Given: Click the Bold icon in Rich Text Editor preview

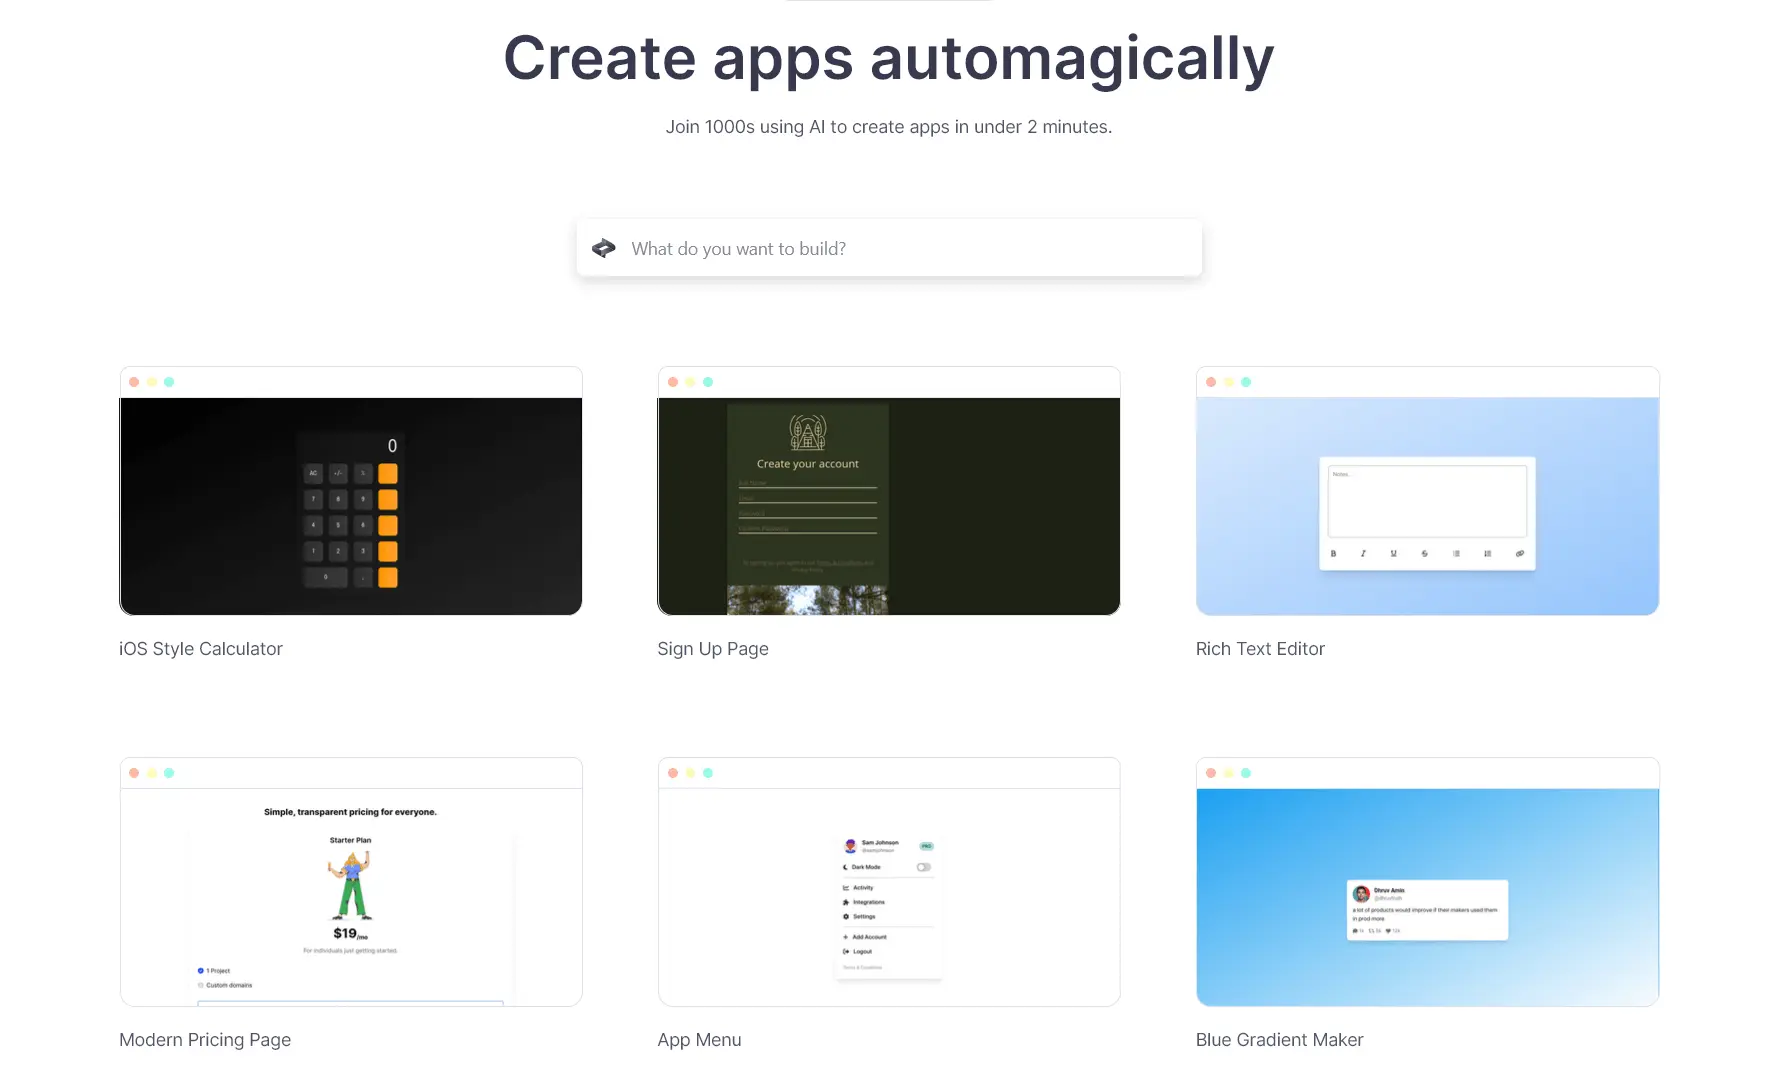Looking at the screenshot, I should pyautogui.click(x=1333, y=553).
